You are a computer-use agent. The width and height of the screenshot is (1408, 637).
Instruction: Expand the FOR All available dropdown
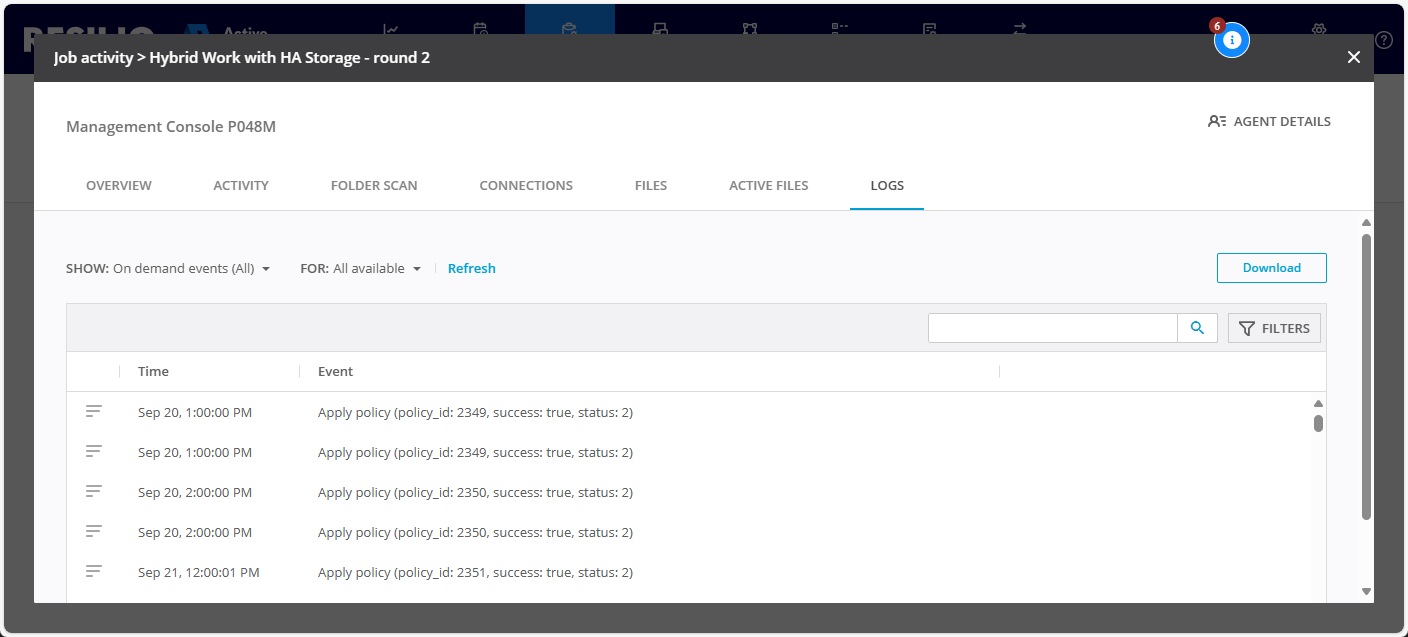tap(417, 269)
